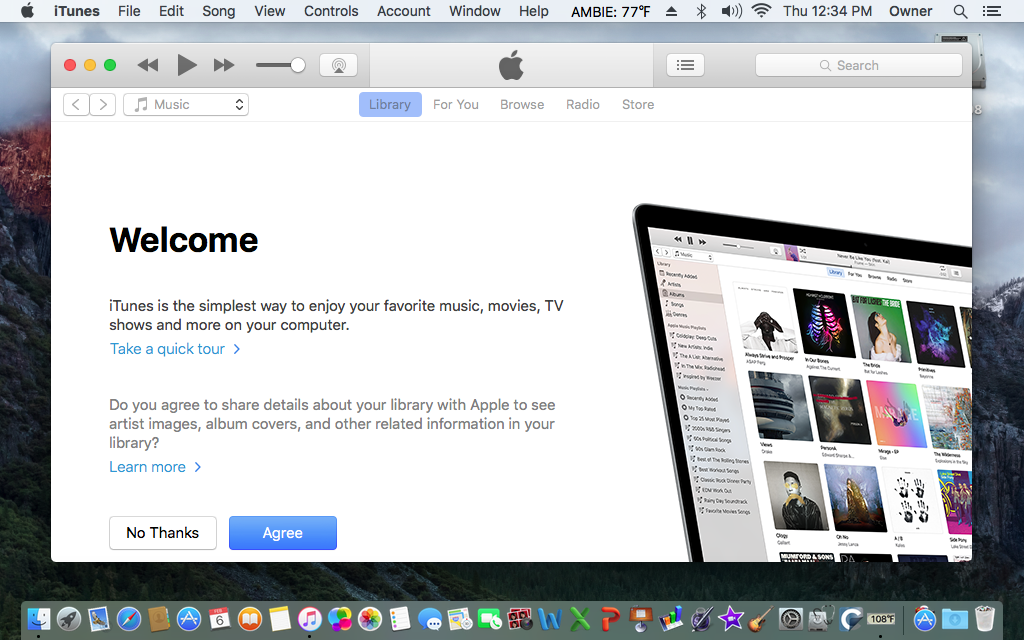Screen dimensions: 1024x640
Task: Launch Microsoft Excel X icon in dock
Action: (x=580, y=618)
